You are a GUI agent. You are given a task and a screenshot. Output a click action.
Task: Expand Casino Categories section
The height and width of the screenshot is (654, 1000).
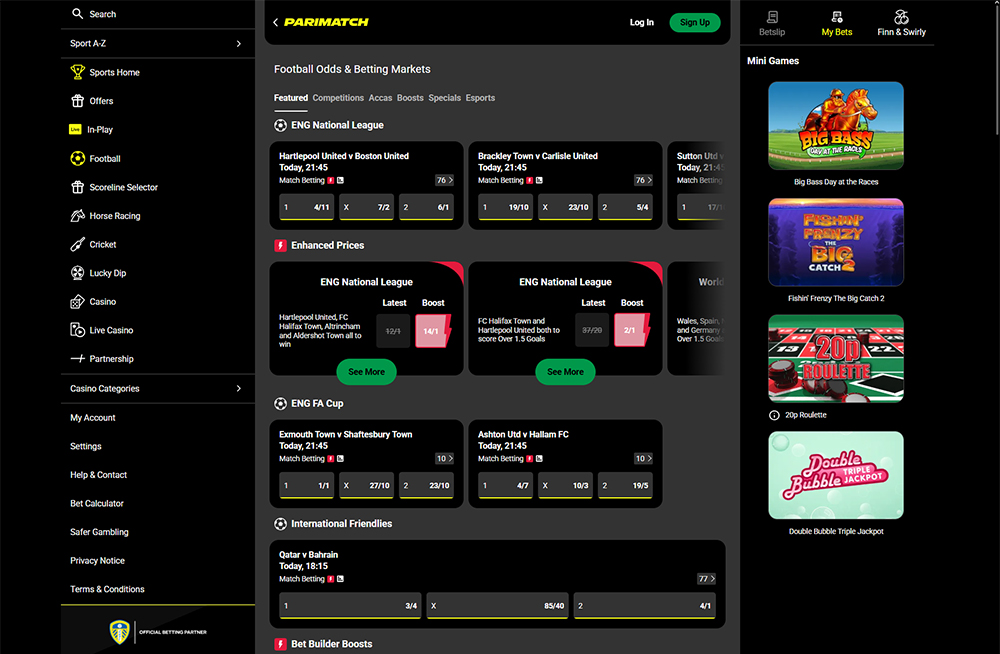(x=238, y=388)
